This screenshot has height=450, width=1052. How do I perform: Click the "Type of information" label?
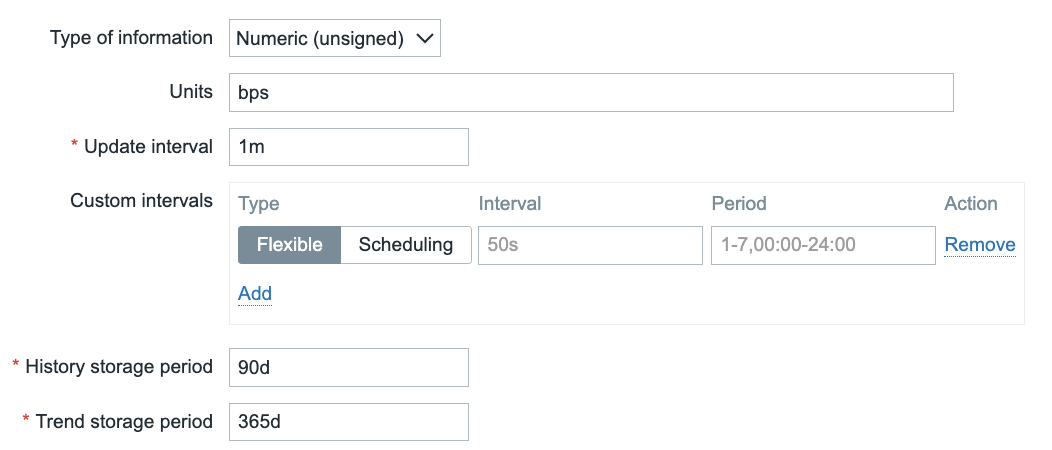tap(131, 38)
